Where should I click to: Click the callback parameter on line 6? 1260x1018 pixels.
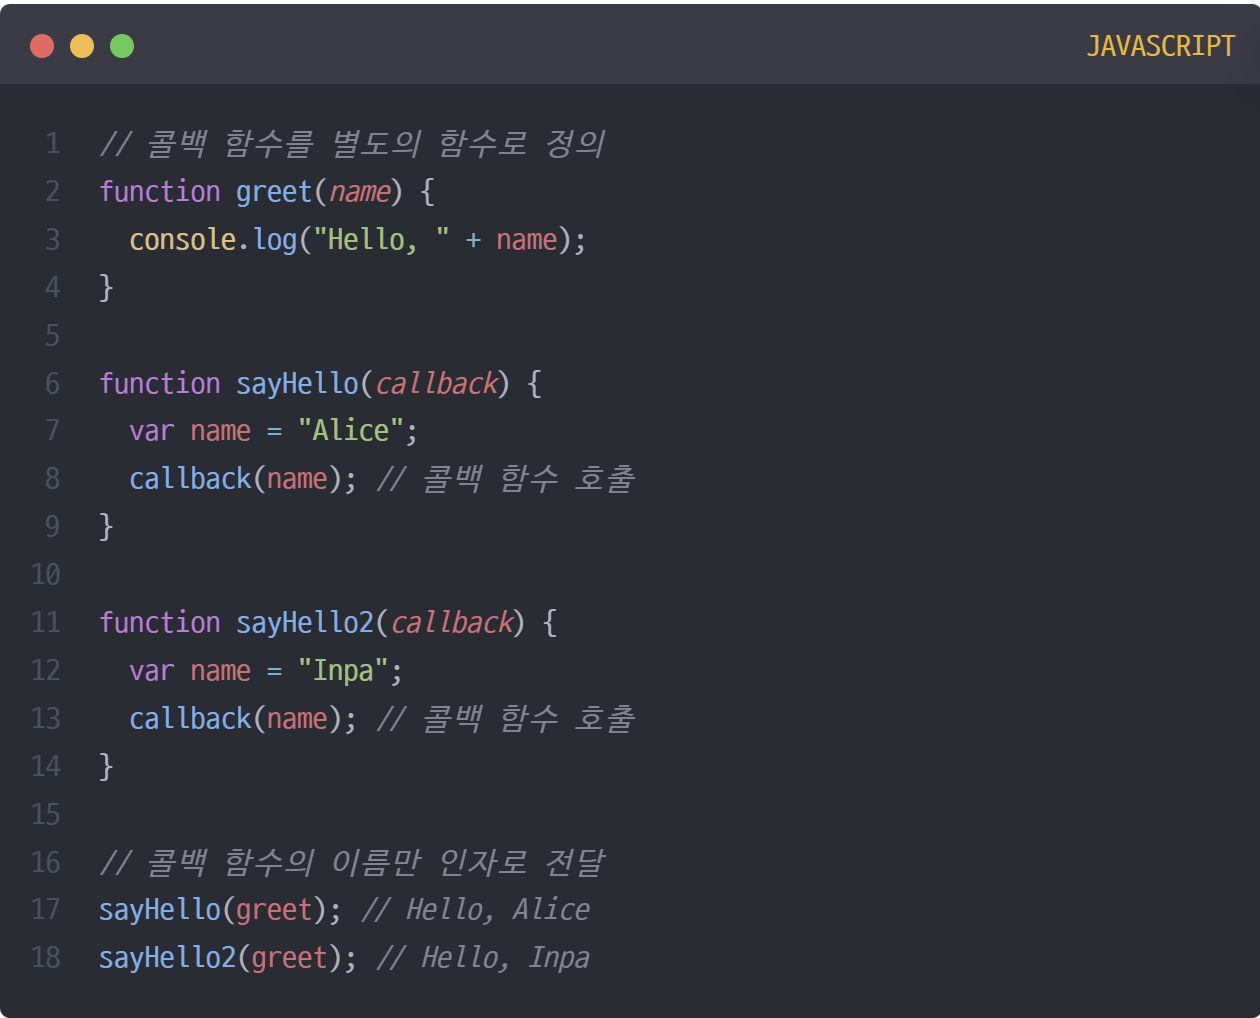pyautogui.click(x=436, y=383)
